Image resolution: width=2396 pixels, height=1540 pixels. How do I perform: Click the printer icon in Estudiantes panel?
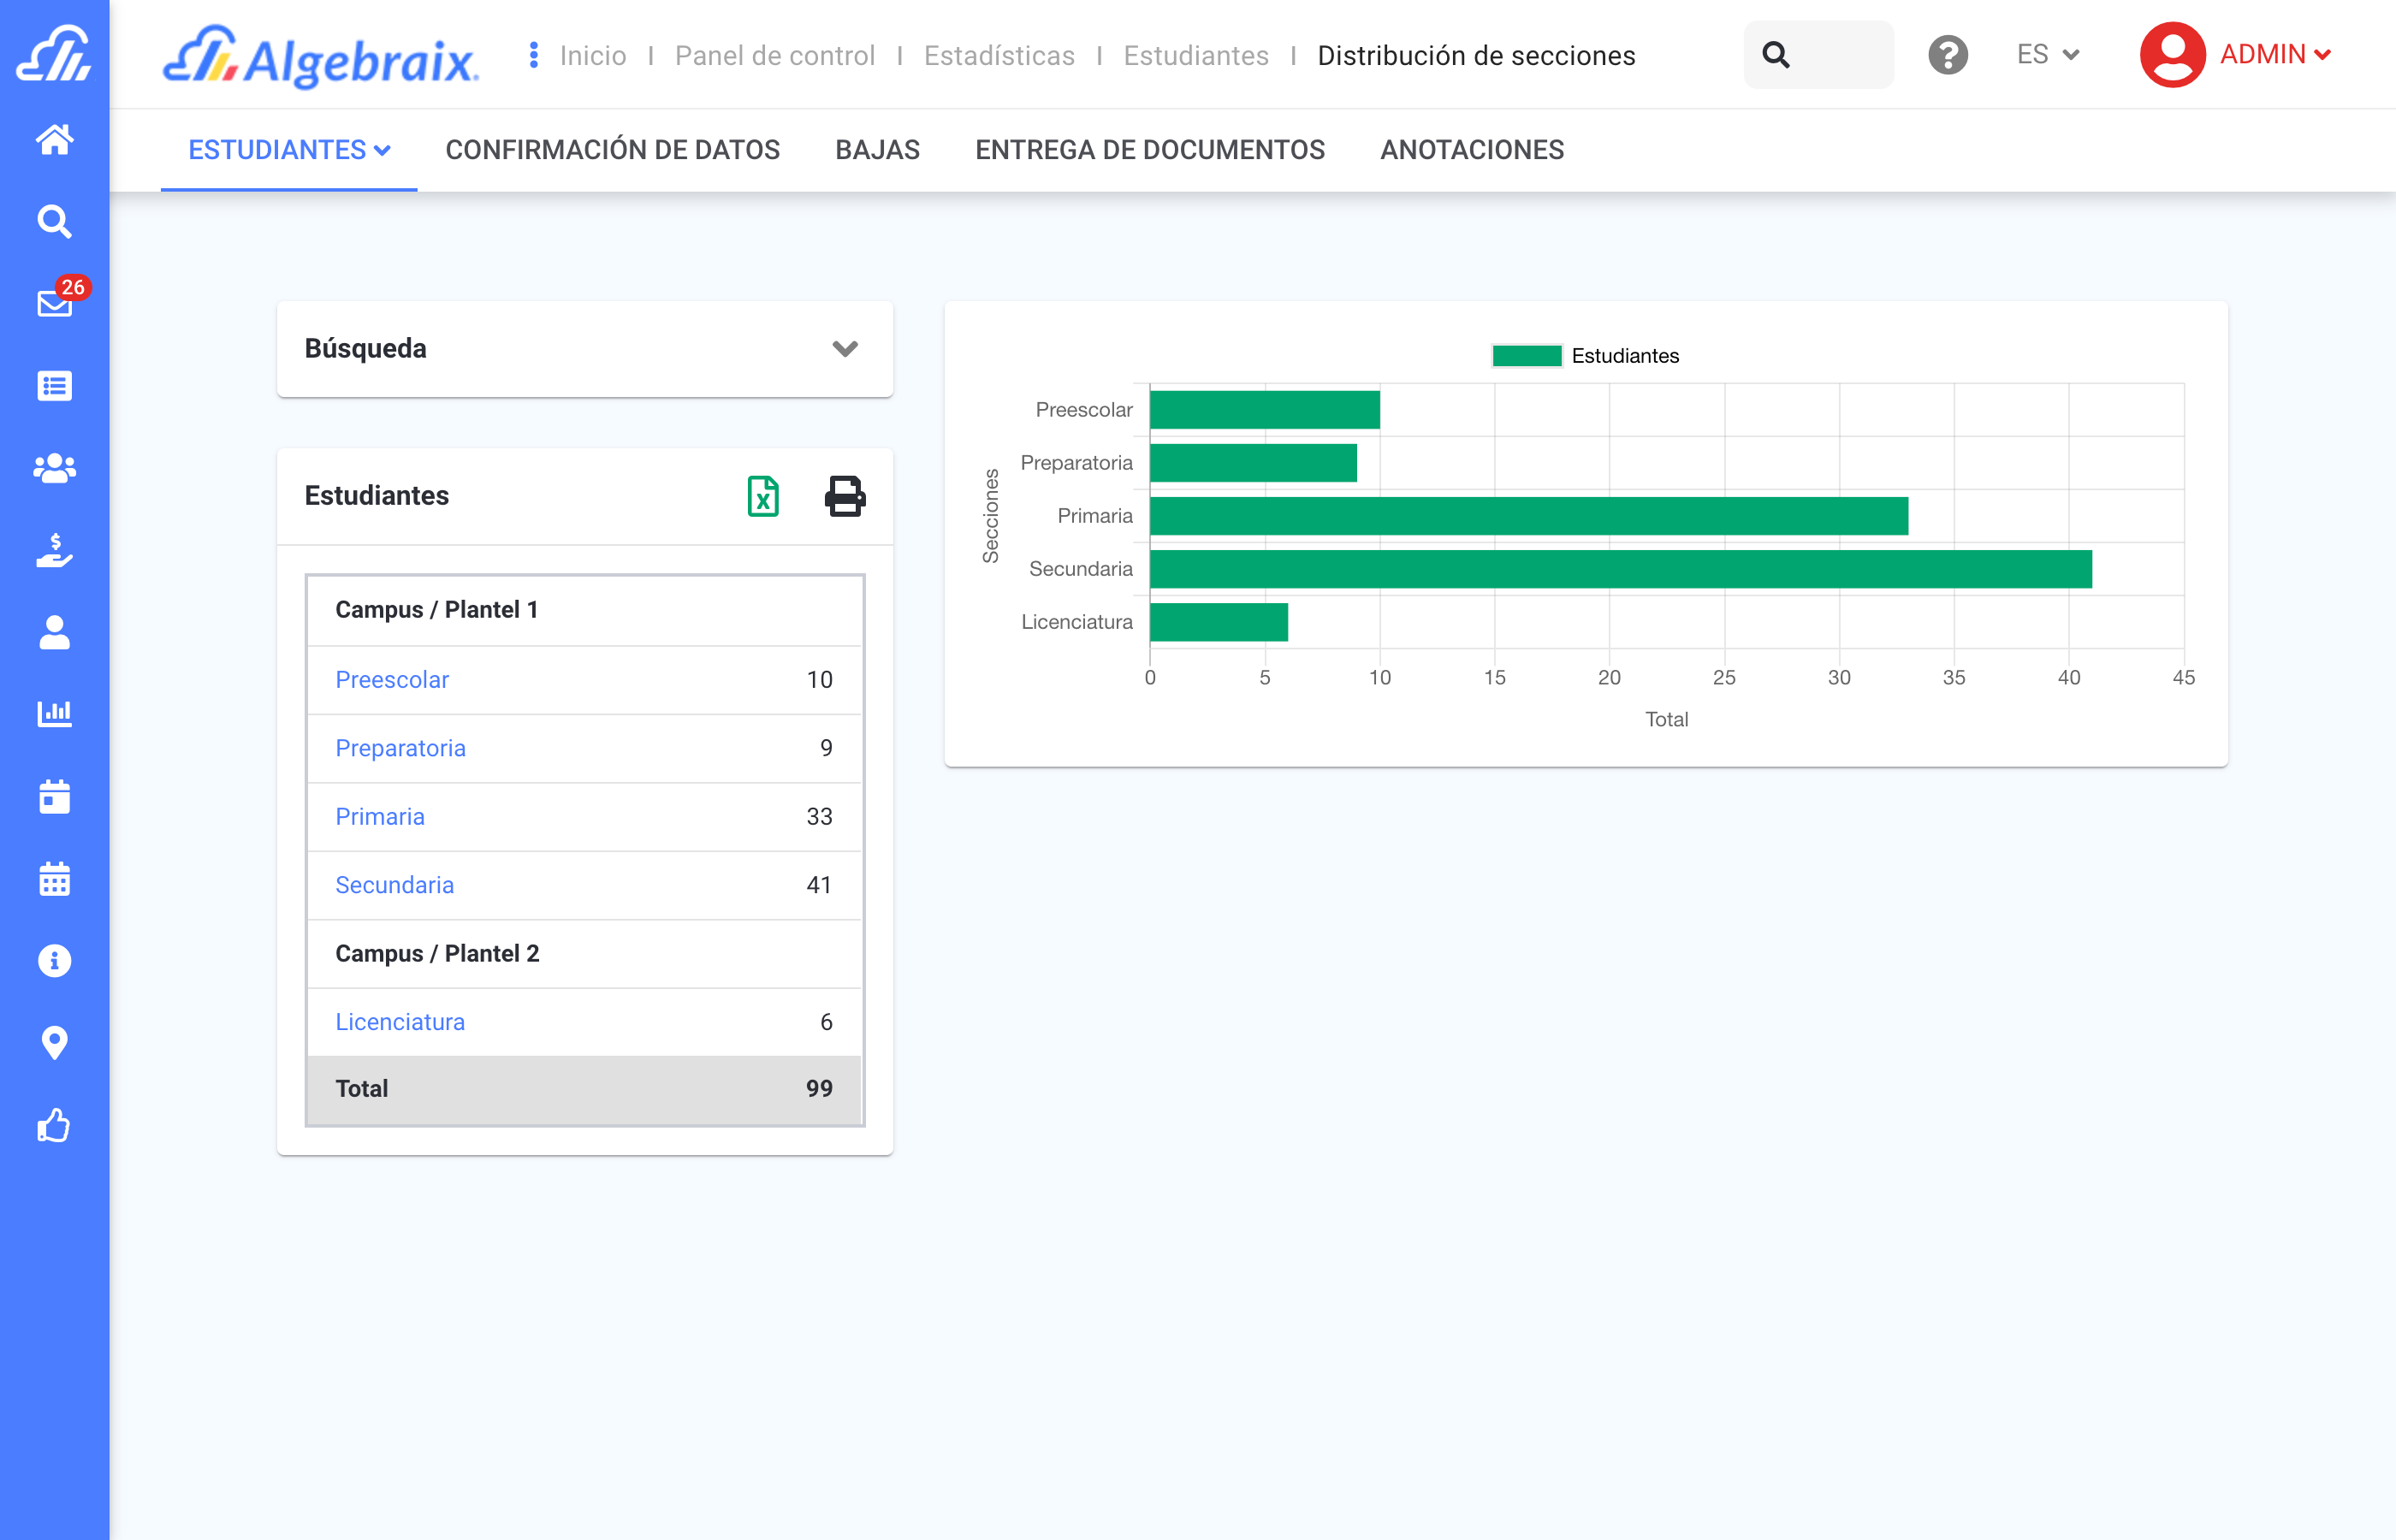[845, 496]
